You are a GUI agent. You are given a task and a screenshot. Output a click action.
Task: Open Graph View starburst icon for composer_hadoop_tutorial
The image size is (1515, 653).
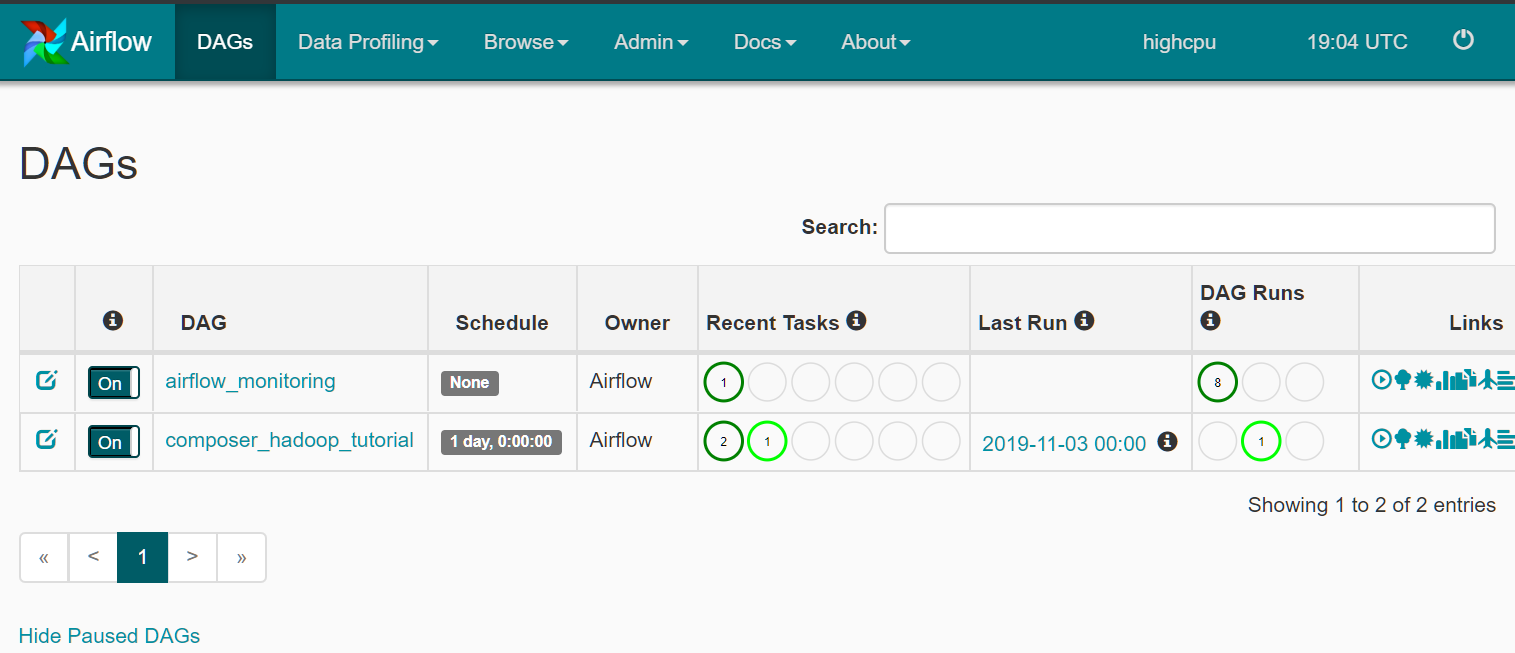1423,438
